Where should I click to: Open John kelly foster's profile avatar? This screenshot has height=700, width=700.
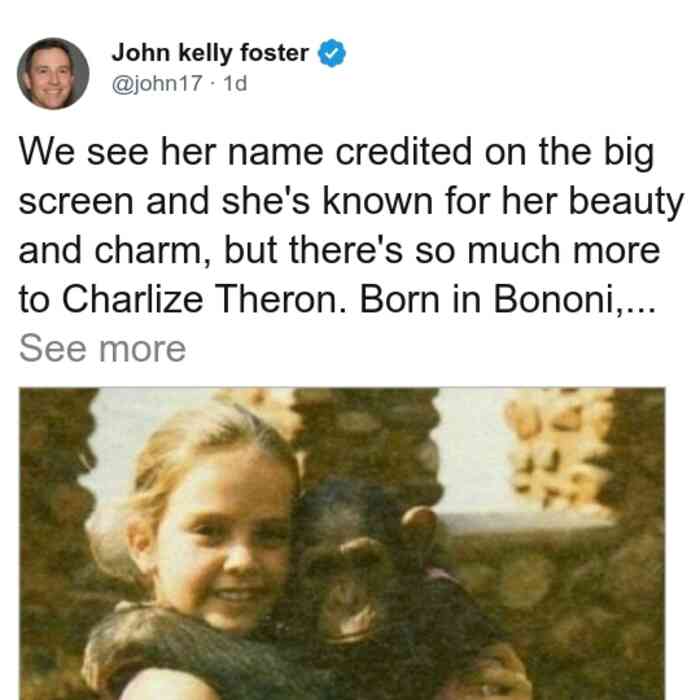[53, 74]
